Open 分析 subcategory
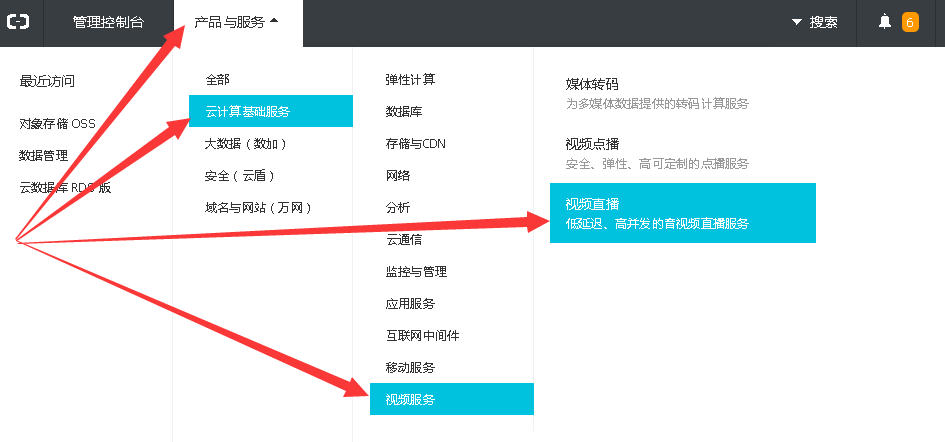 point(398,207)
